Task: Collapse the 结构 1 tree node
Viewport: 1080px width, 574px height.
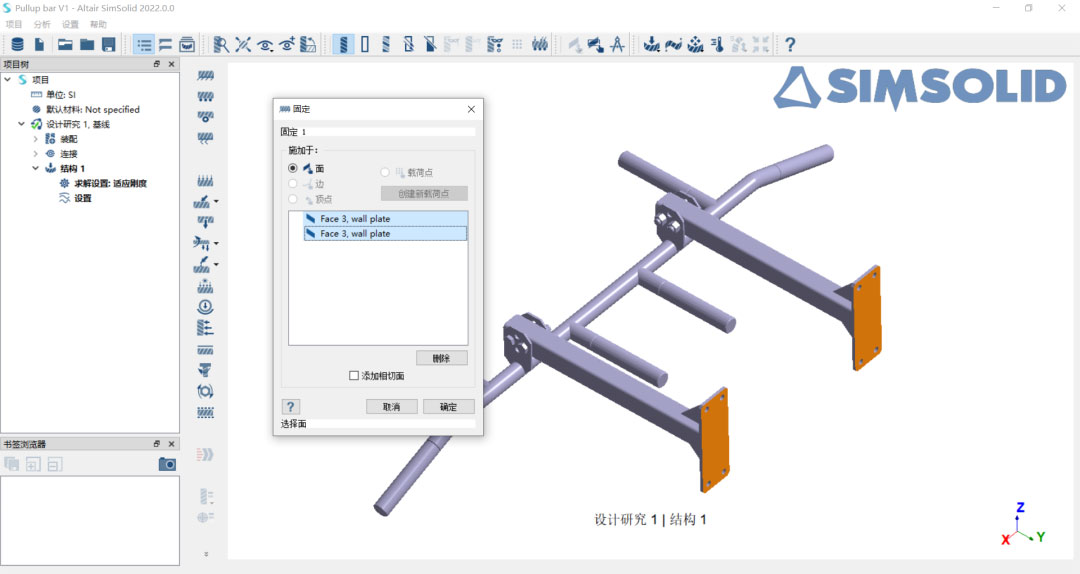Action: click(36, 169)
